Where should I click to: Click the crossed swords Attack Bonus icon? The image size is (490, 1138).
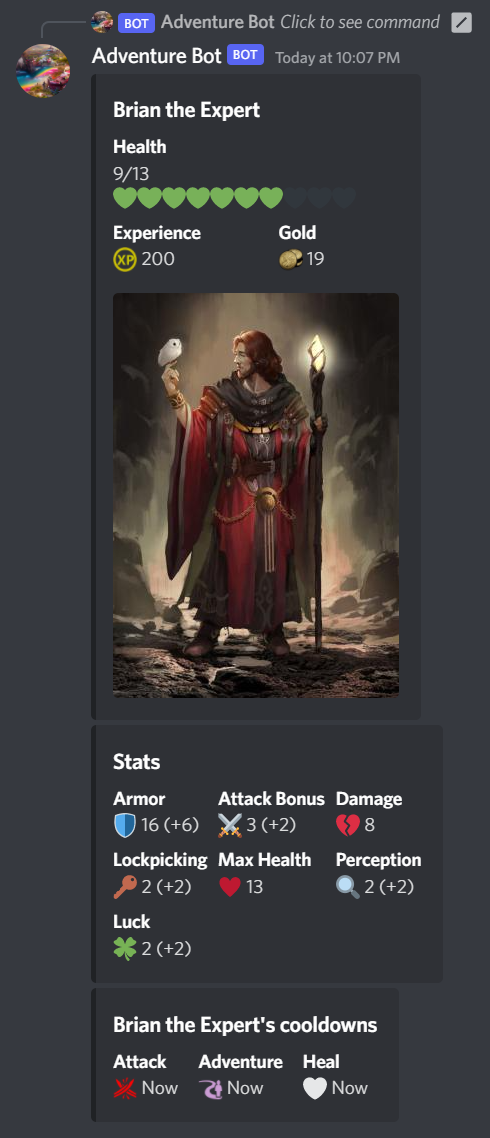tap(229, 826)
